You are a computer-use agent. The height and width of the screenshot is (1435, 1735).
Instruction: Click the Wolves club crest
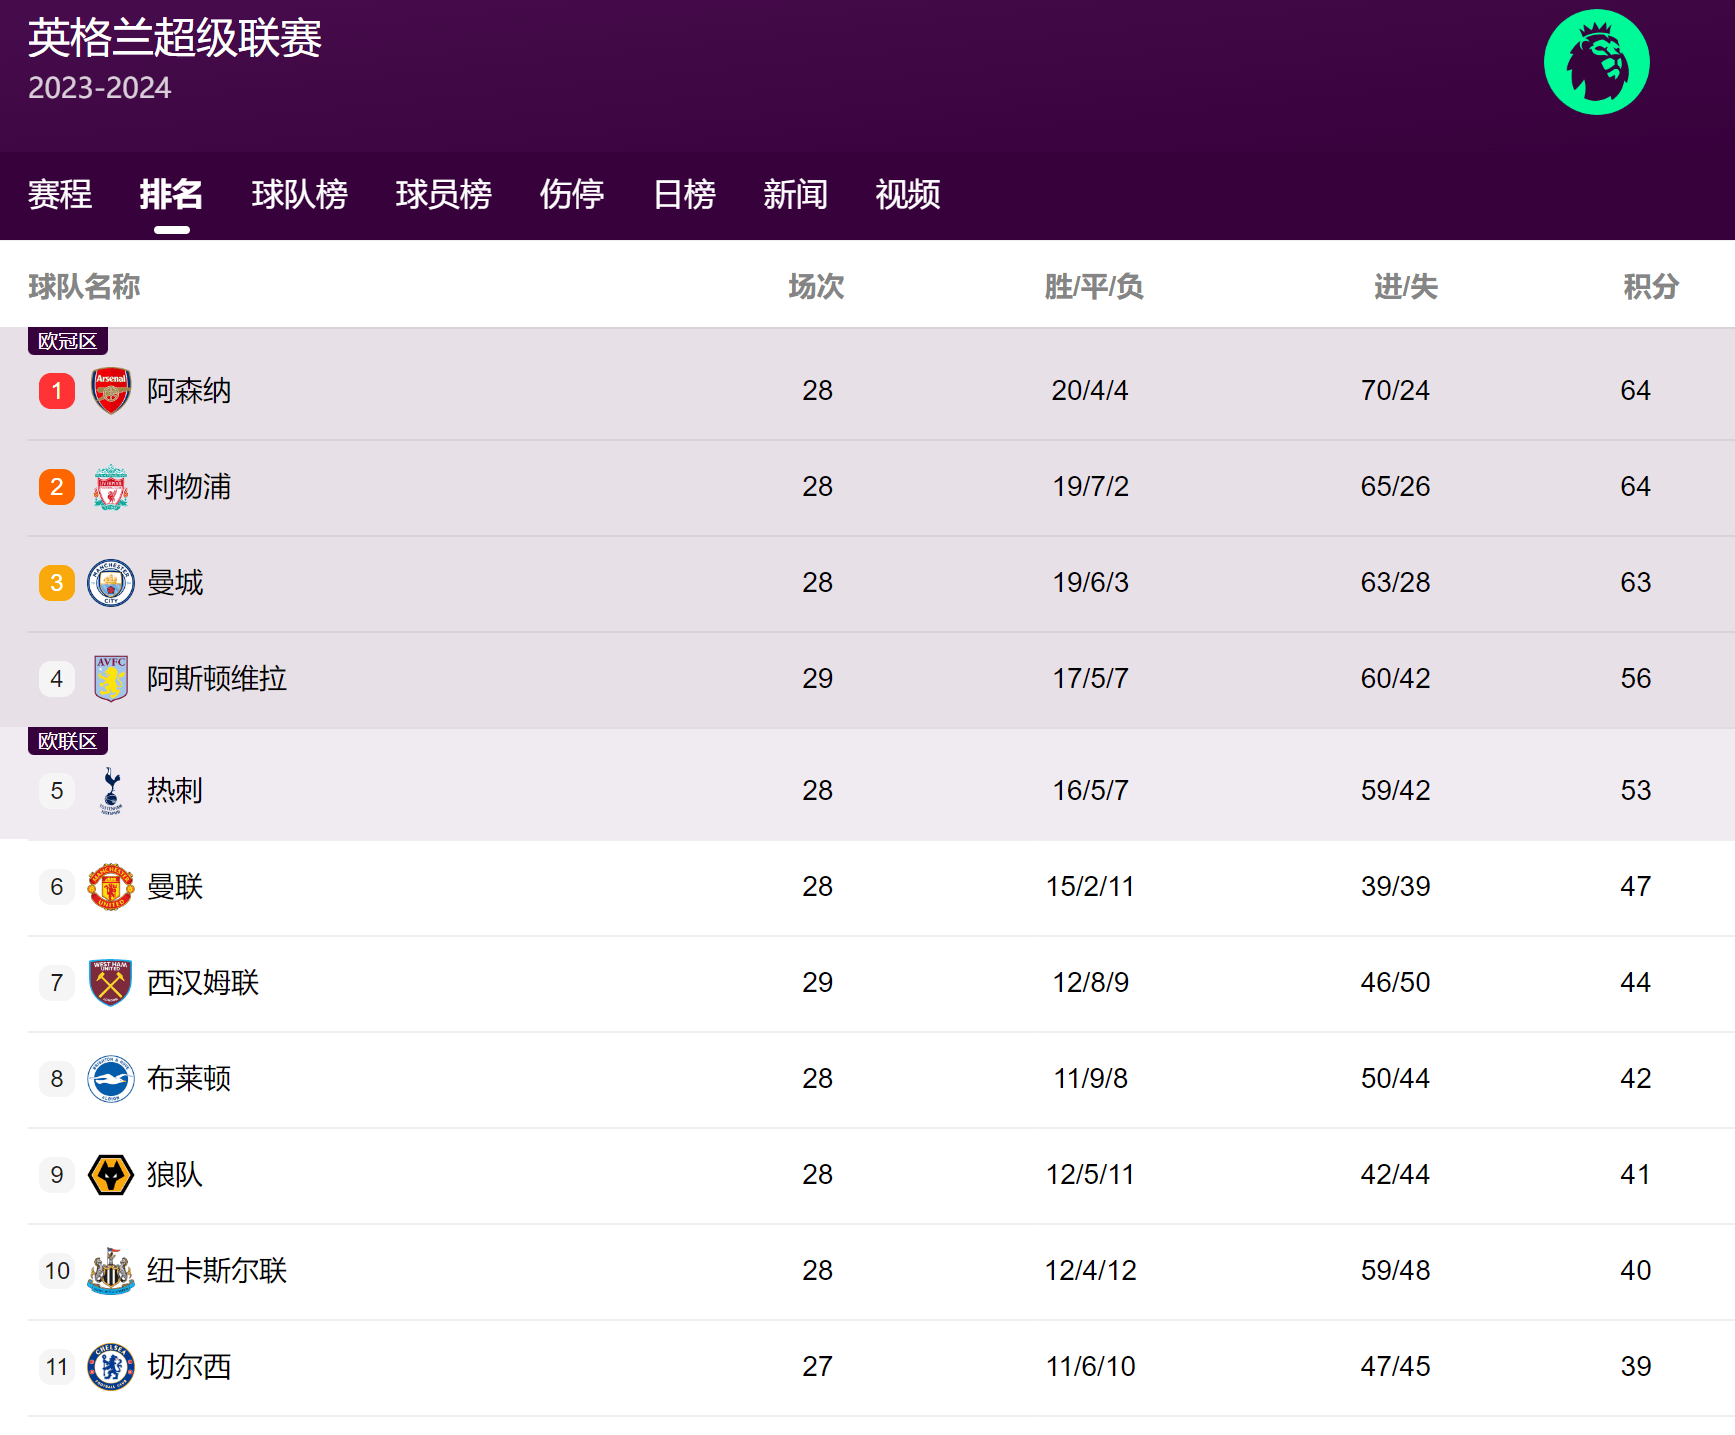(x=111, y=1175)
